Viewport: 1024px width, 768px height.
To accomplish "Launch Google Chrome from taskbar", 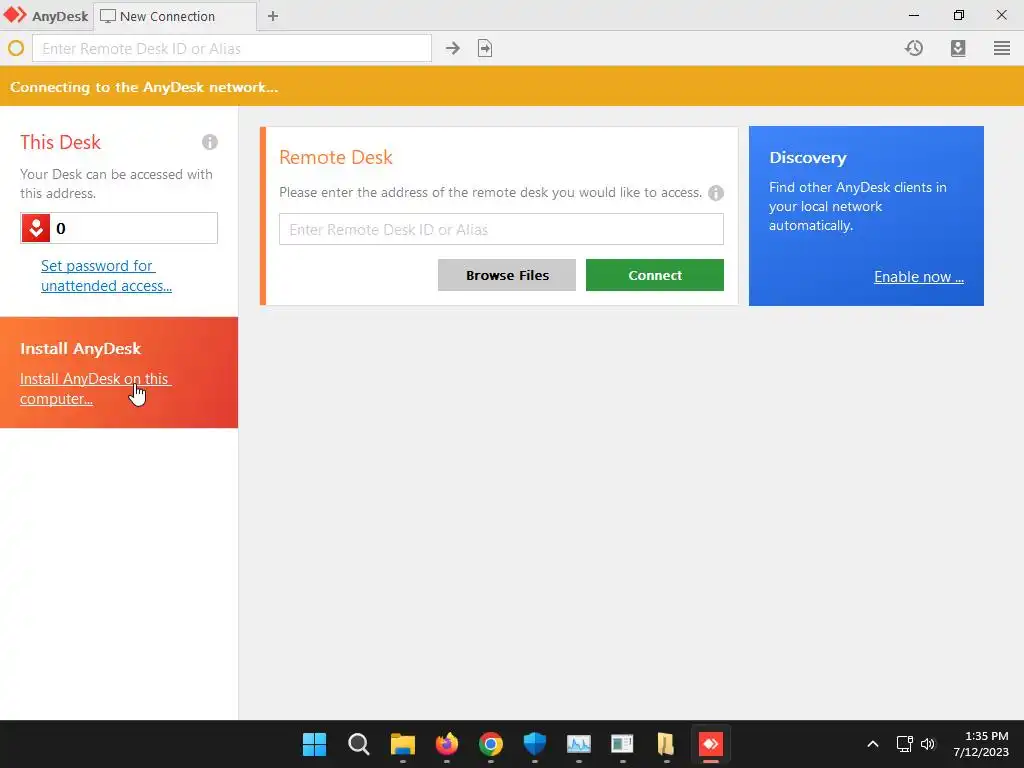I will pos(490,744).
